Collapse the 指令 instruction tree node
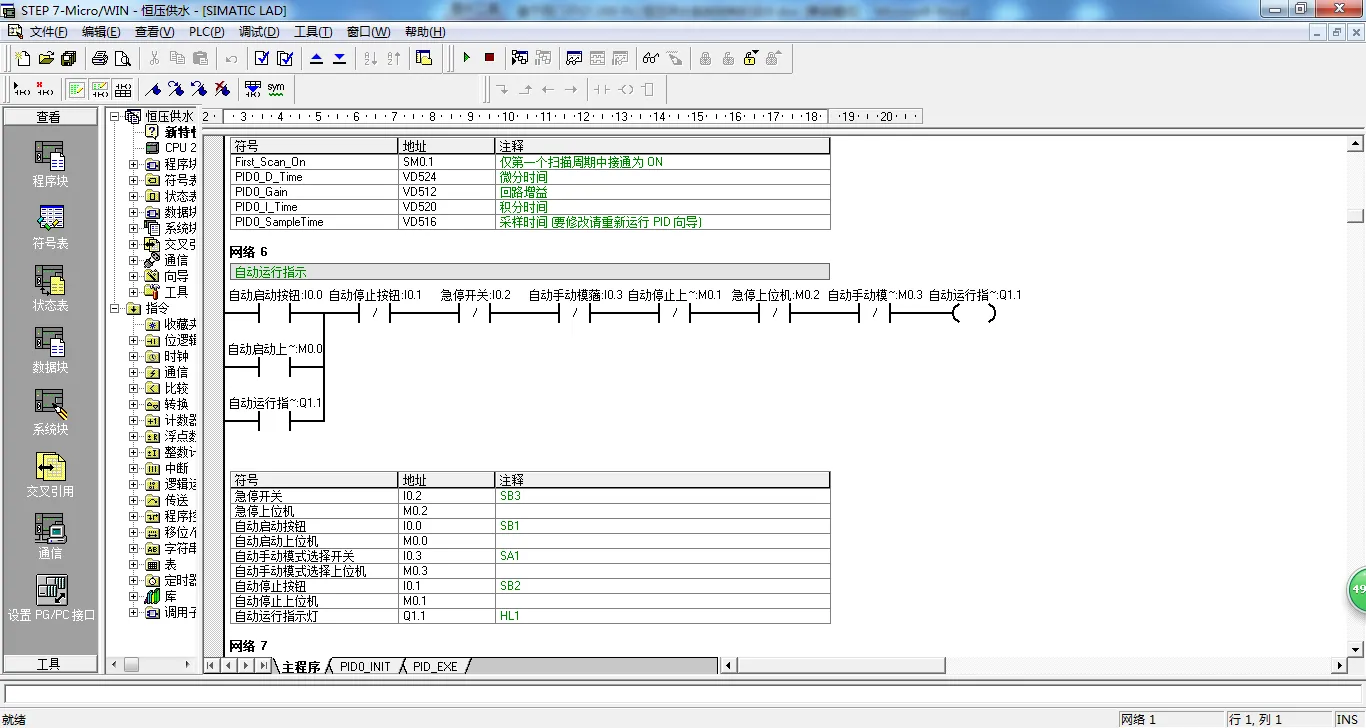1366x728 pixels. click(114, 308)
